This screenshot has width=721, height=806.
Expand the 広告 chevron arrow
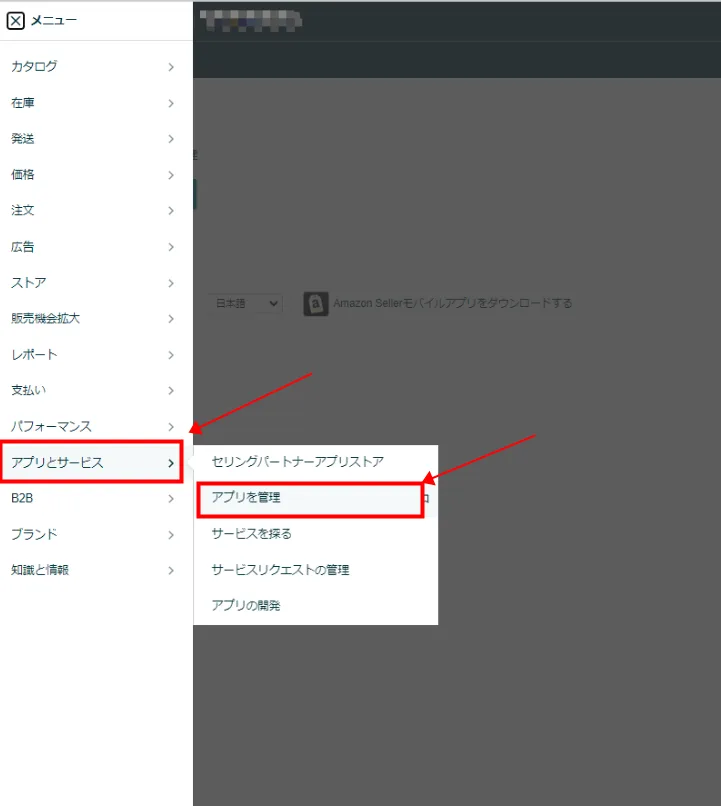point(171,247)
